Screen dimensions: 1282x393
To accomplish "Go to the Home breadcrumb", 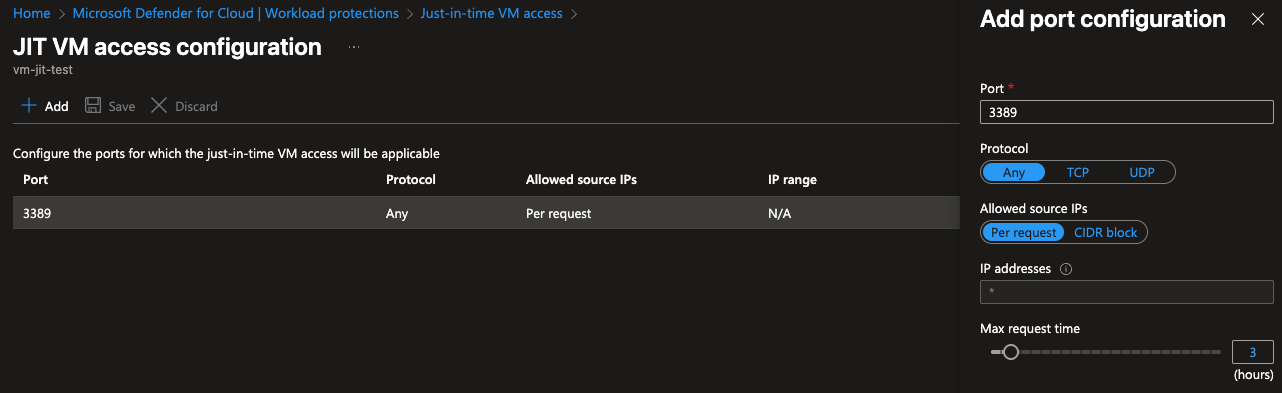I will tap(31, 14).
